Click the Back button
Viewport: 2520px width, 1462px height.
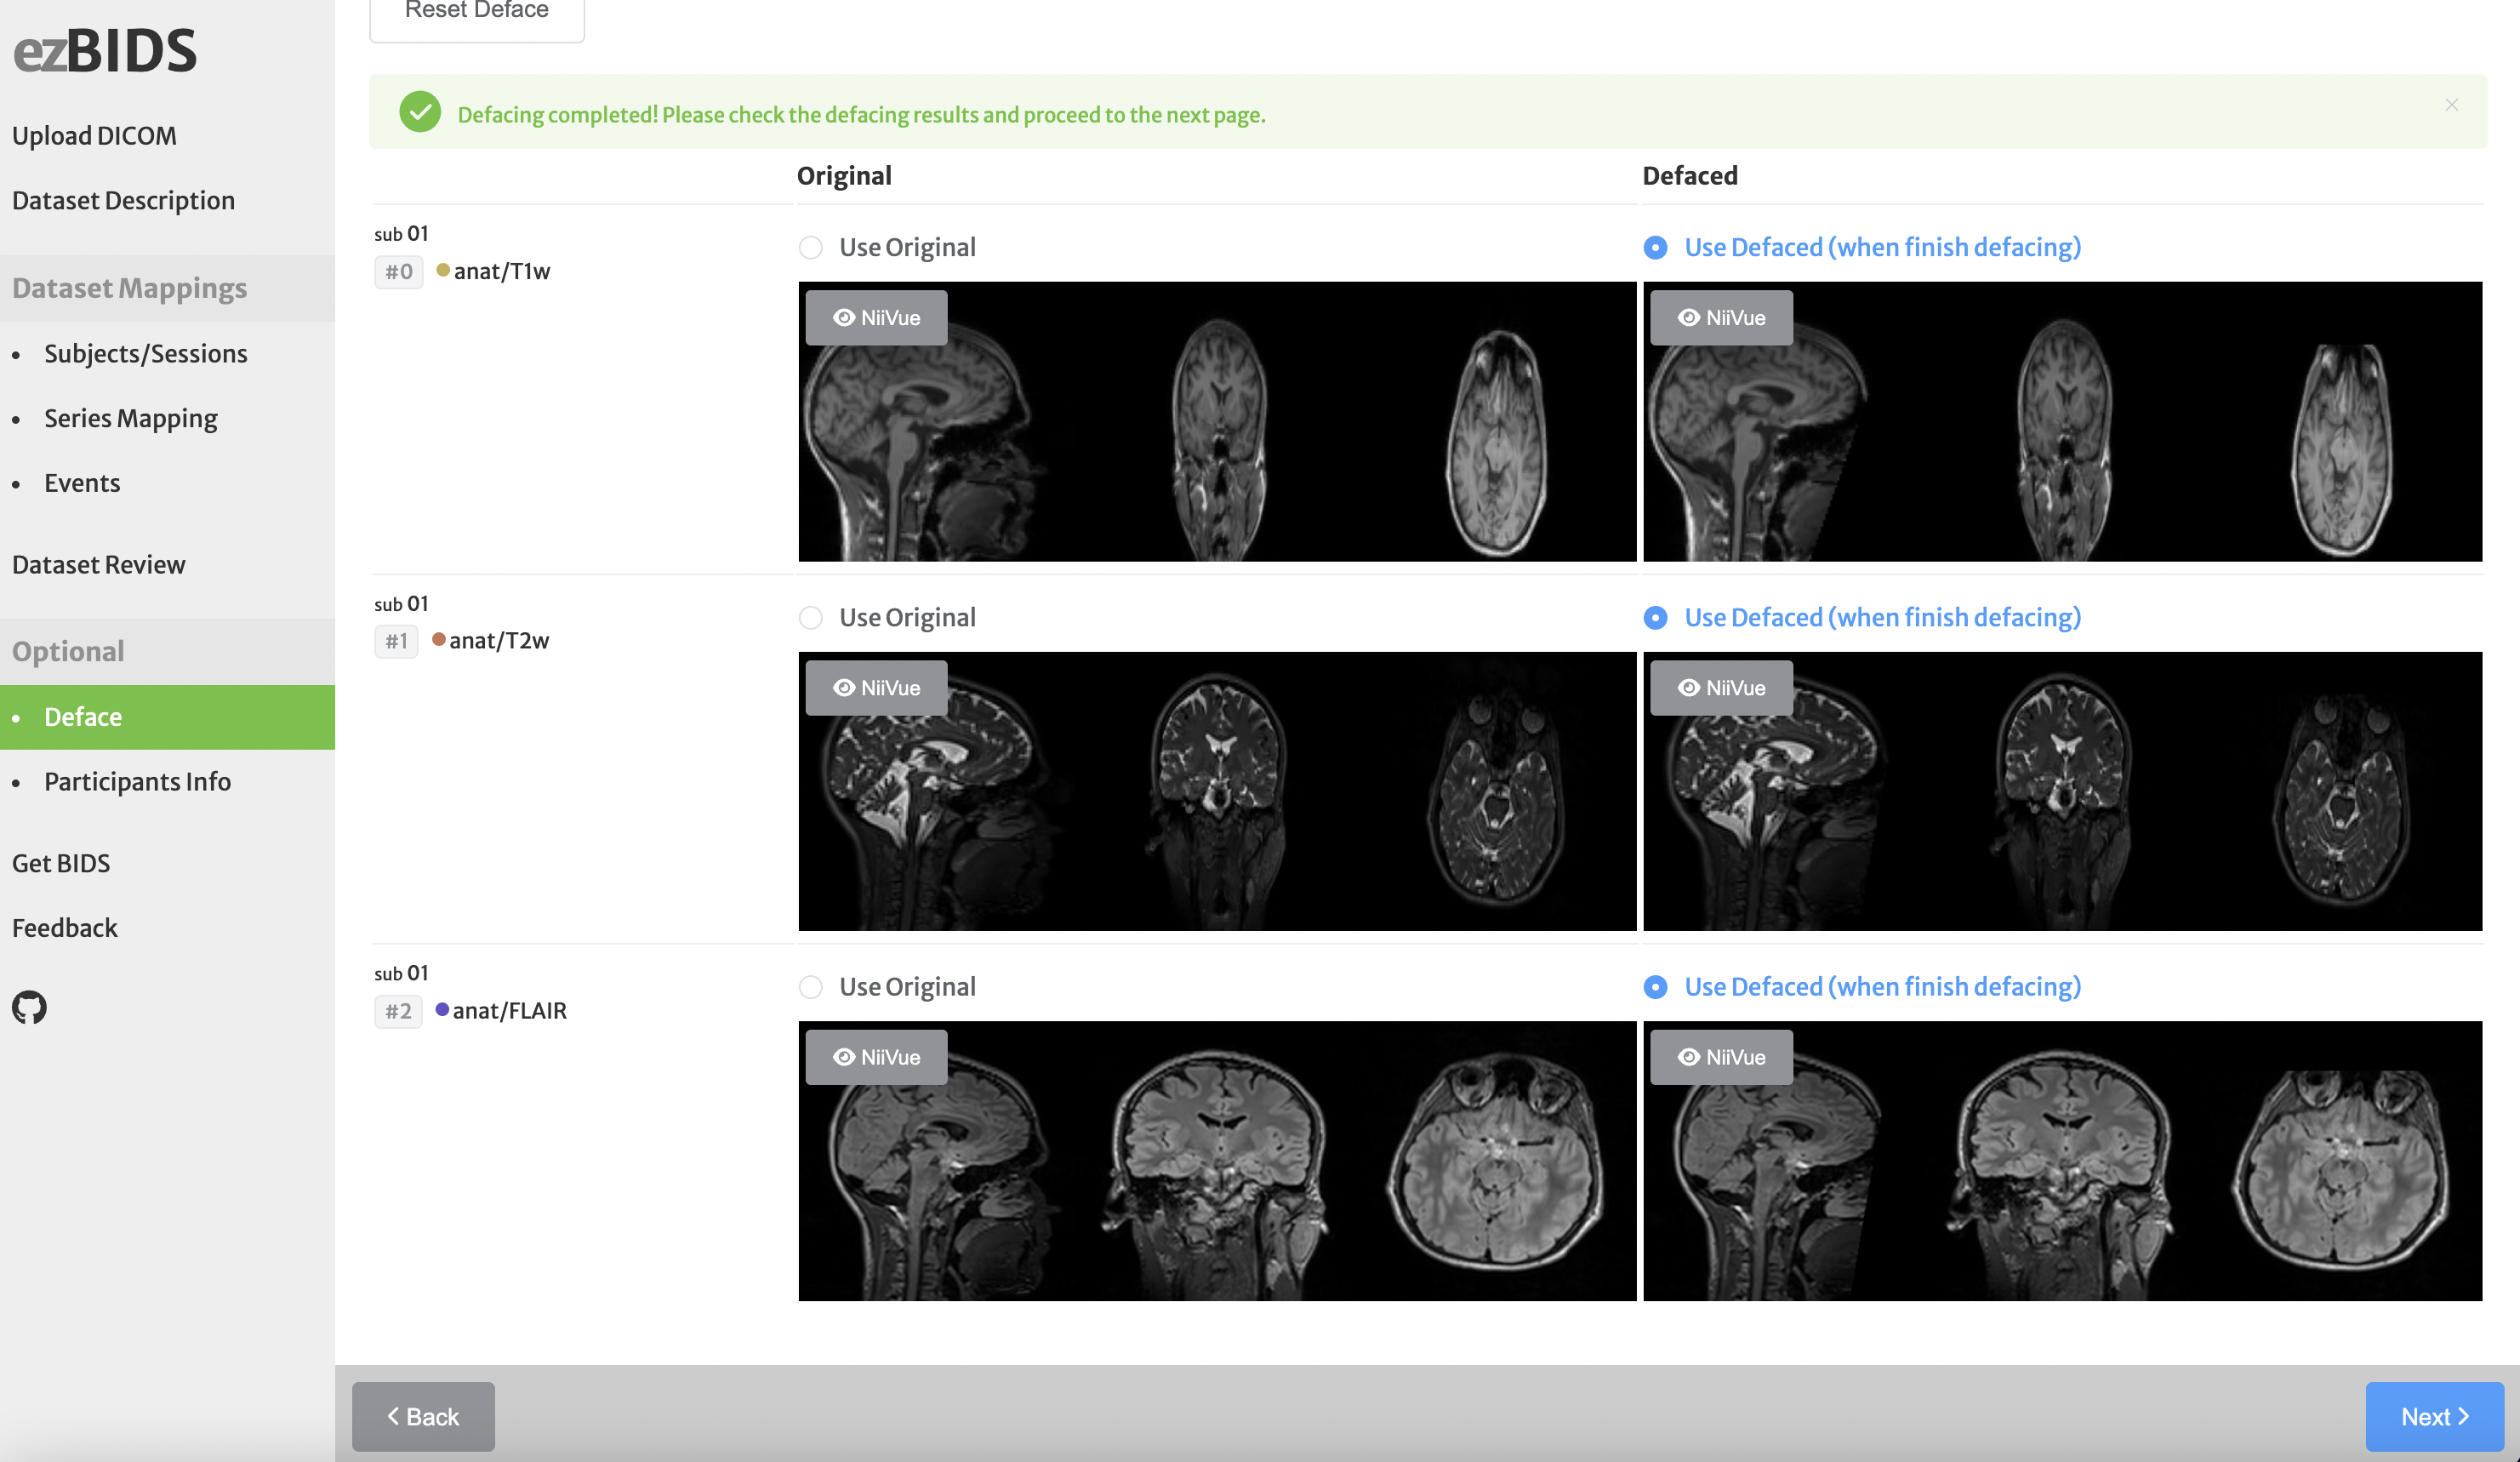tap(423, 1416)
